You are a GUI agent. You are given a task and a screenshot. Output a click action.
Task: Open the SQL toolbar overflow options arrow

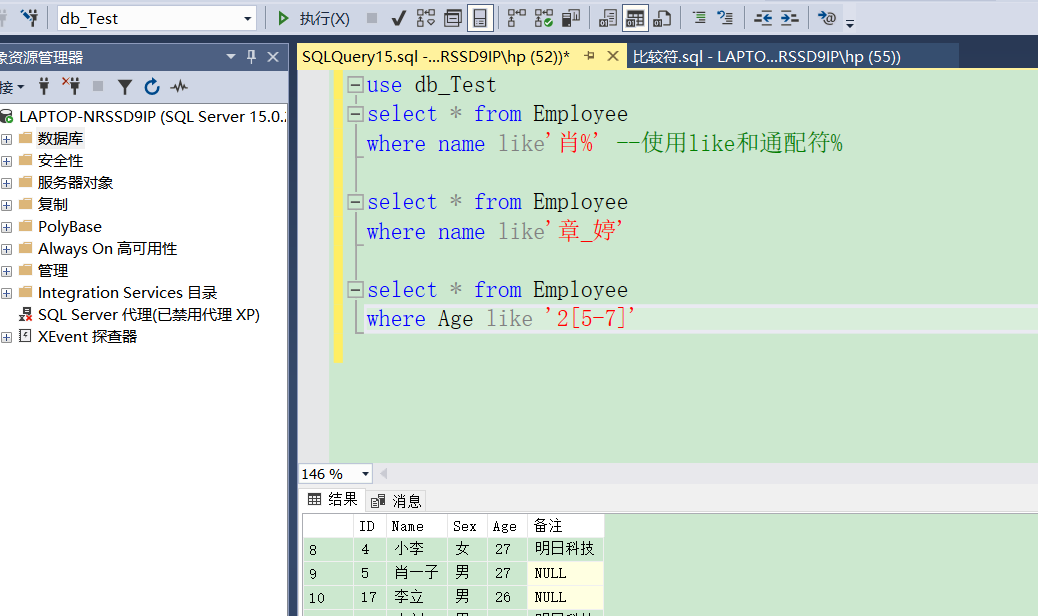click(x=850, y=23)
